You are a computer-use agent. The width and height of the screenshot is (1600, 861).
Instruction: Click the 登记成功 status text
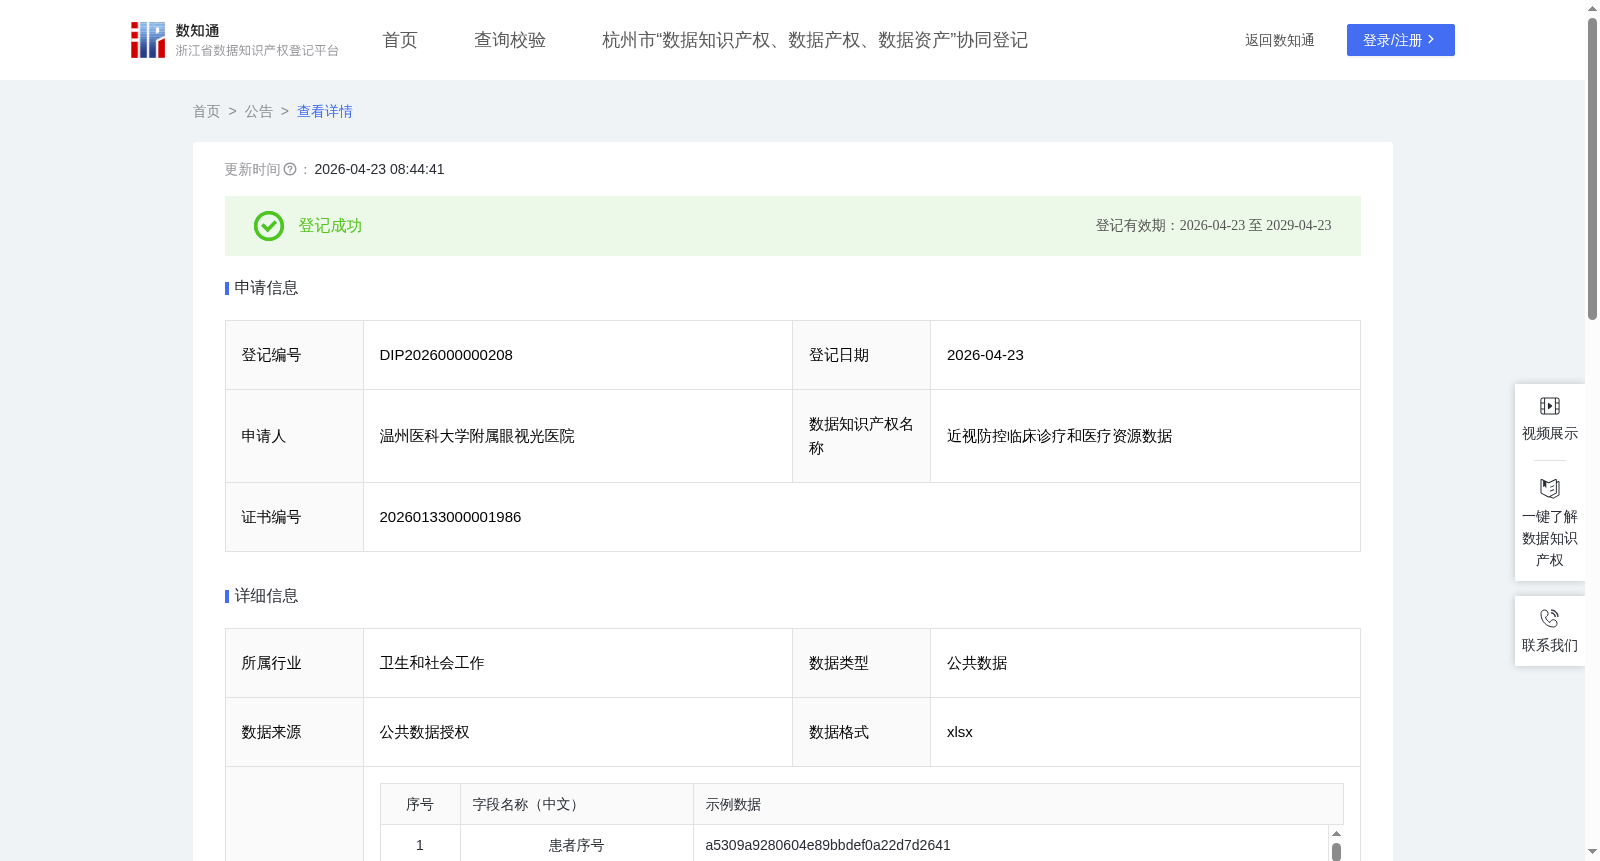point(330,226)
